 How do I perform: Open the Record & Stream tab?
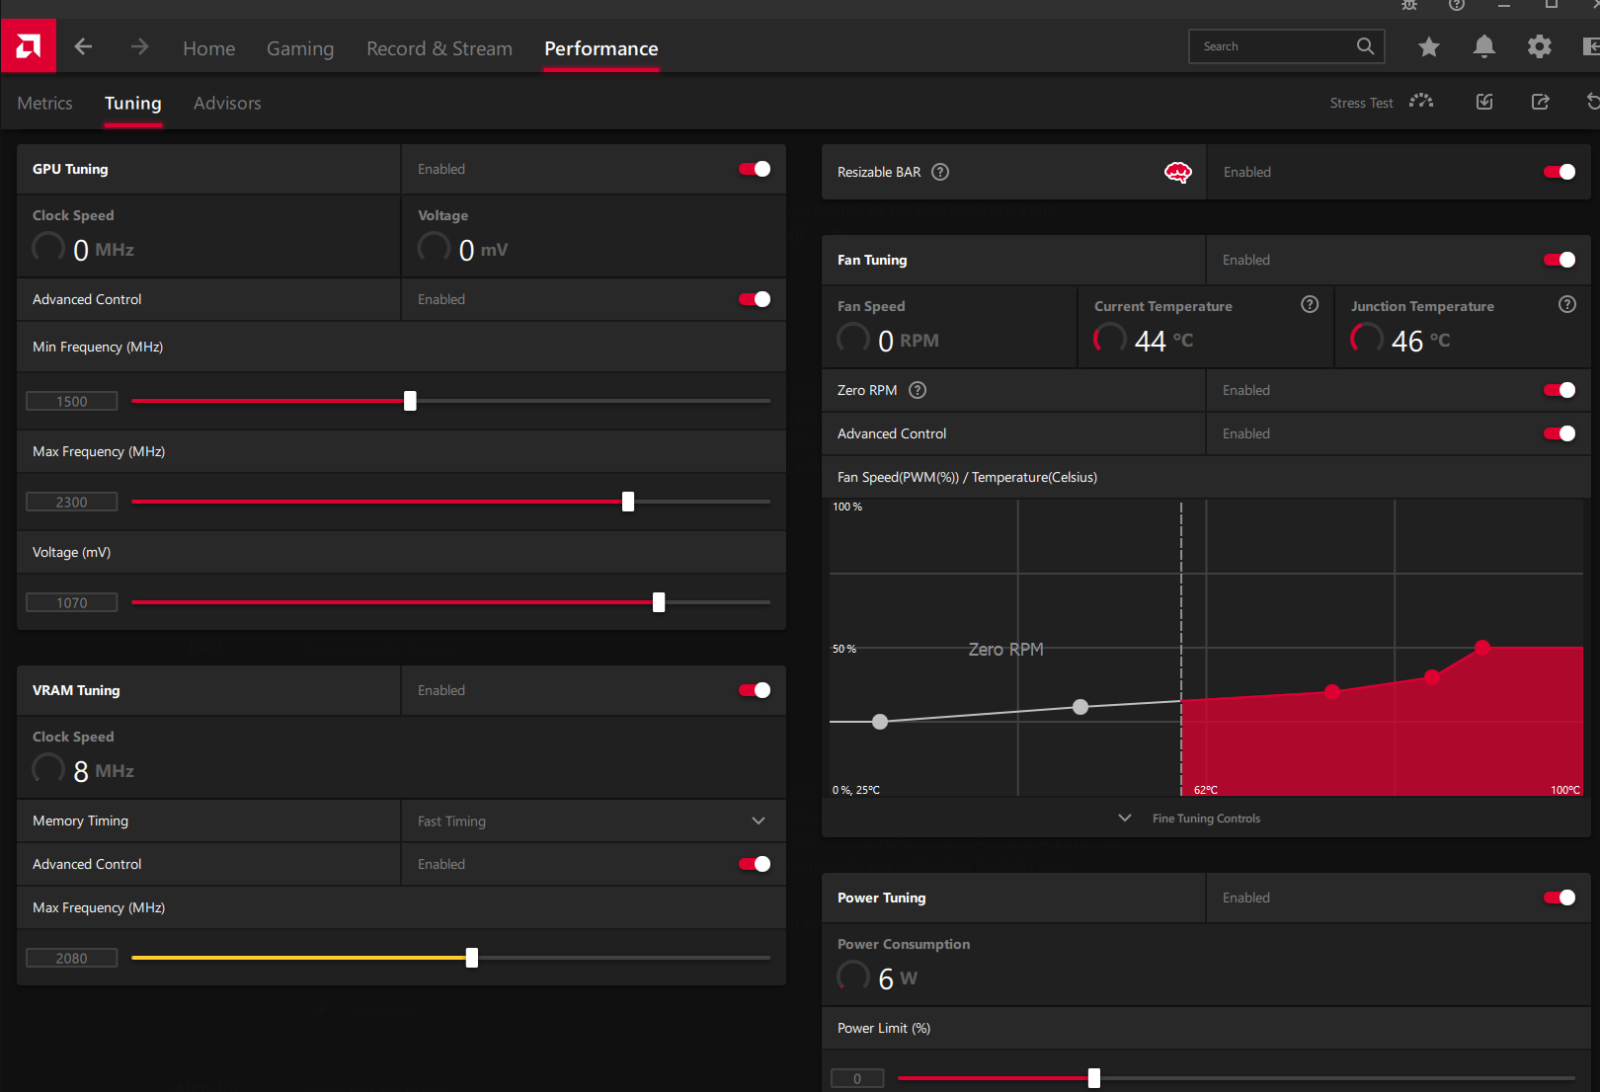click(x=439, y=48)
